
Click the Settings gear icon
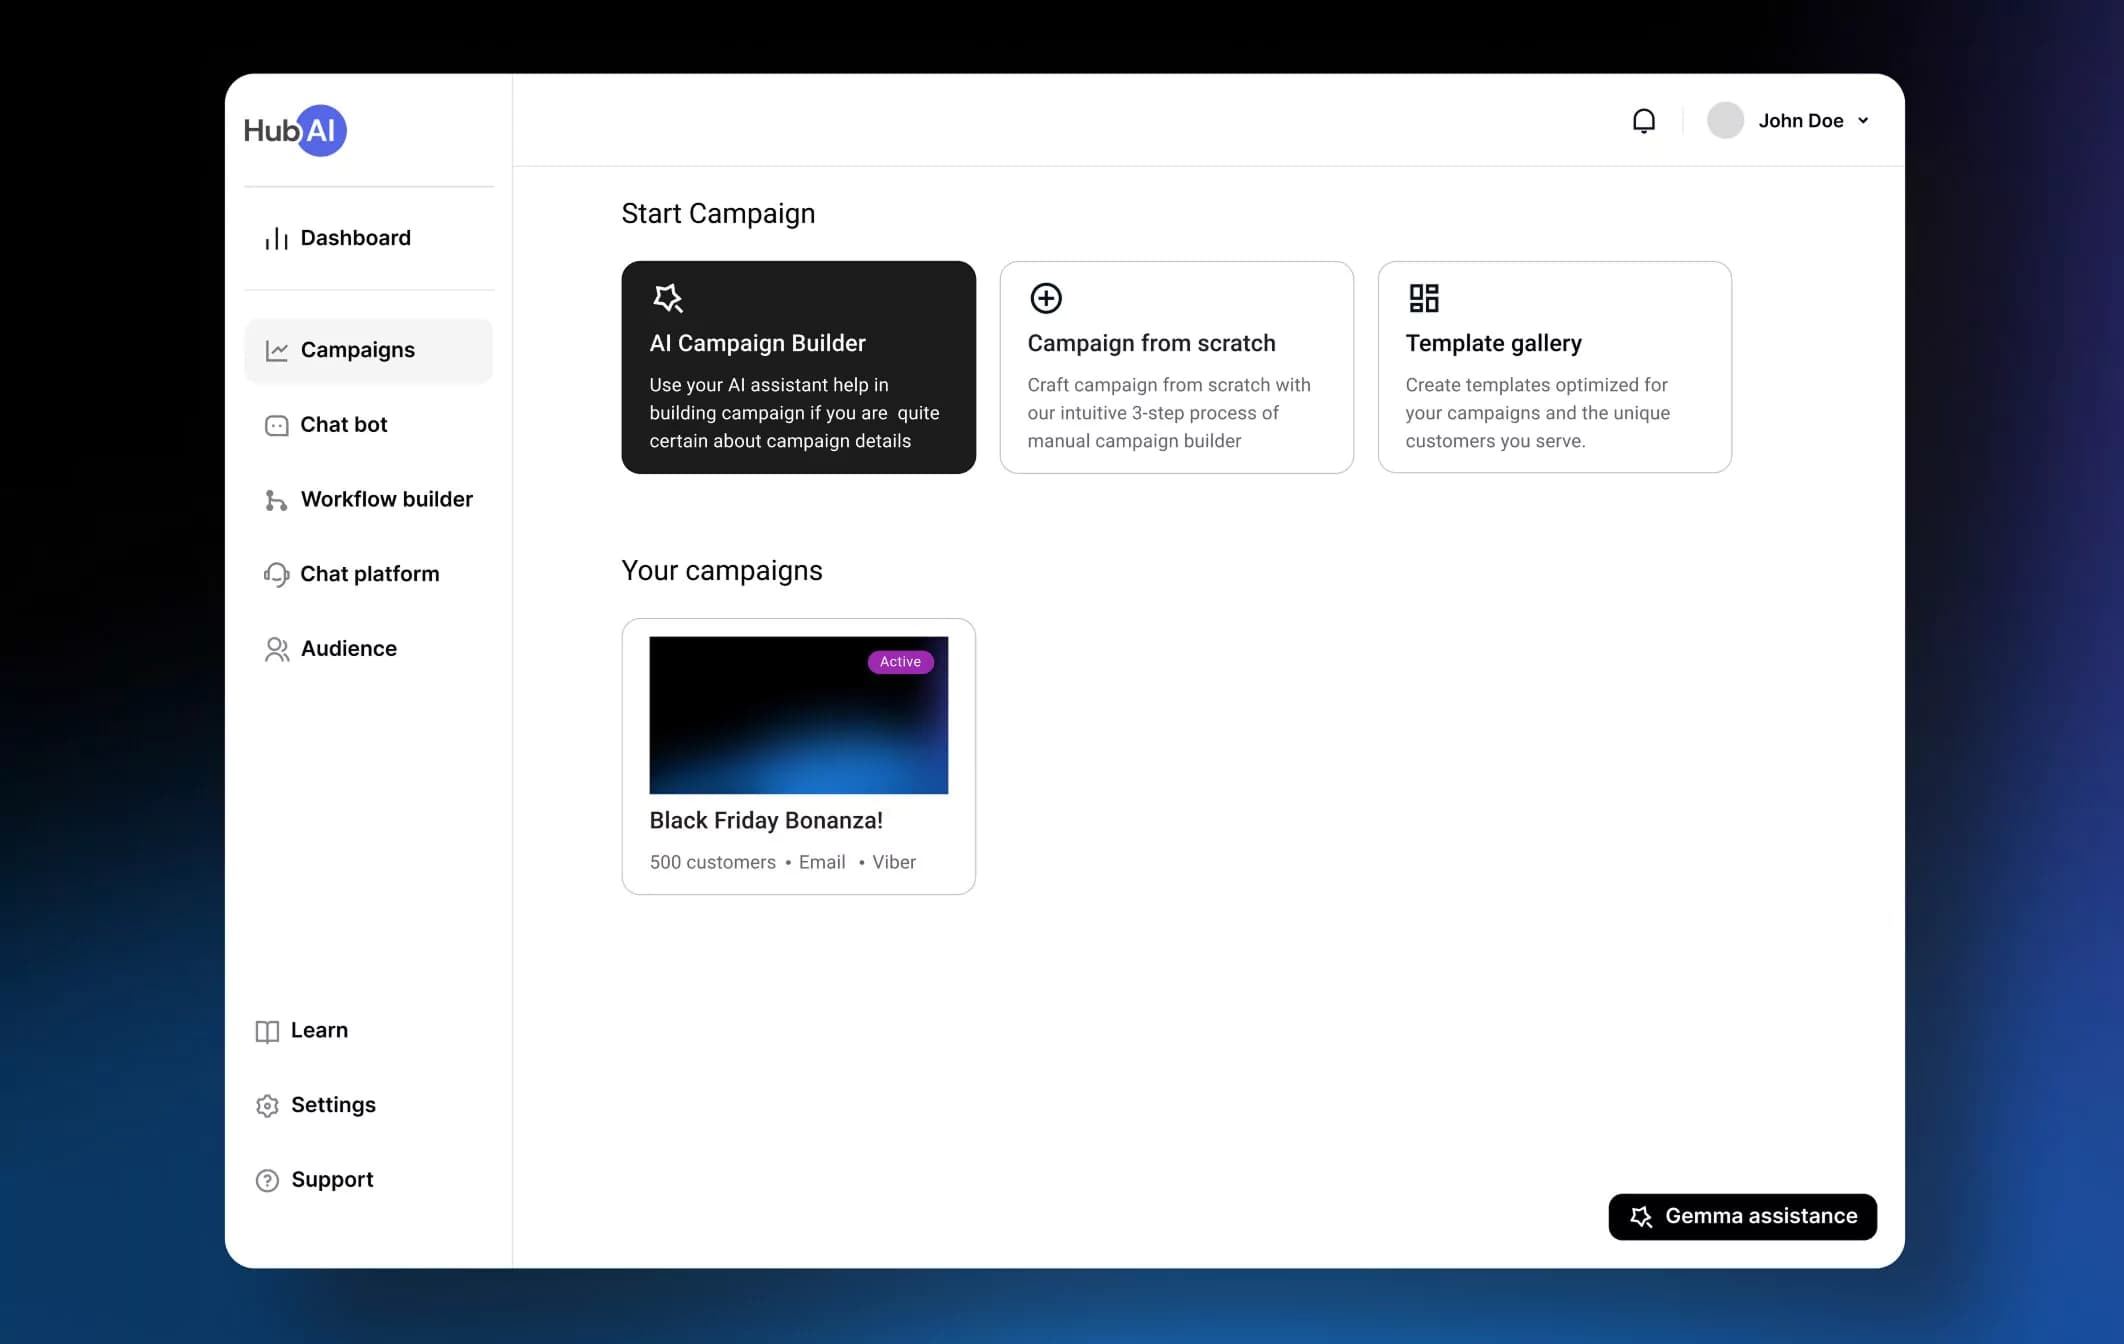pos(267,1105)
